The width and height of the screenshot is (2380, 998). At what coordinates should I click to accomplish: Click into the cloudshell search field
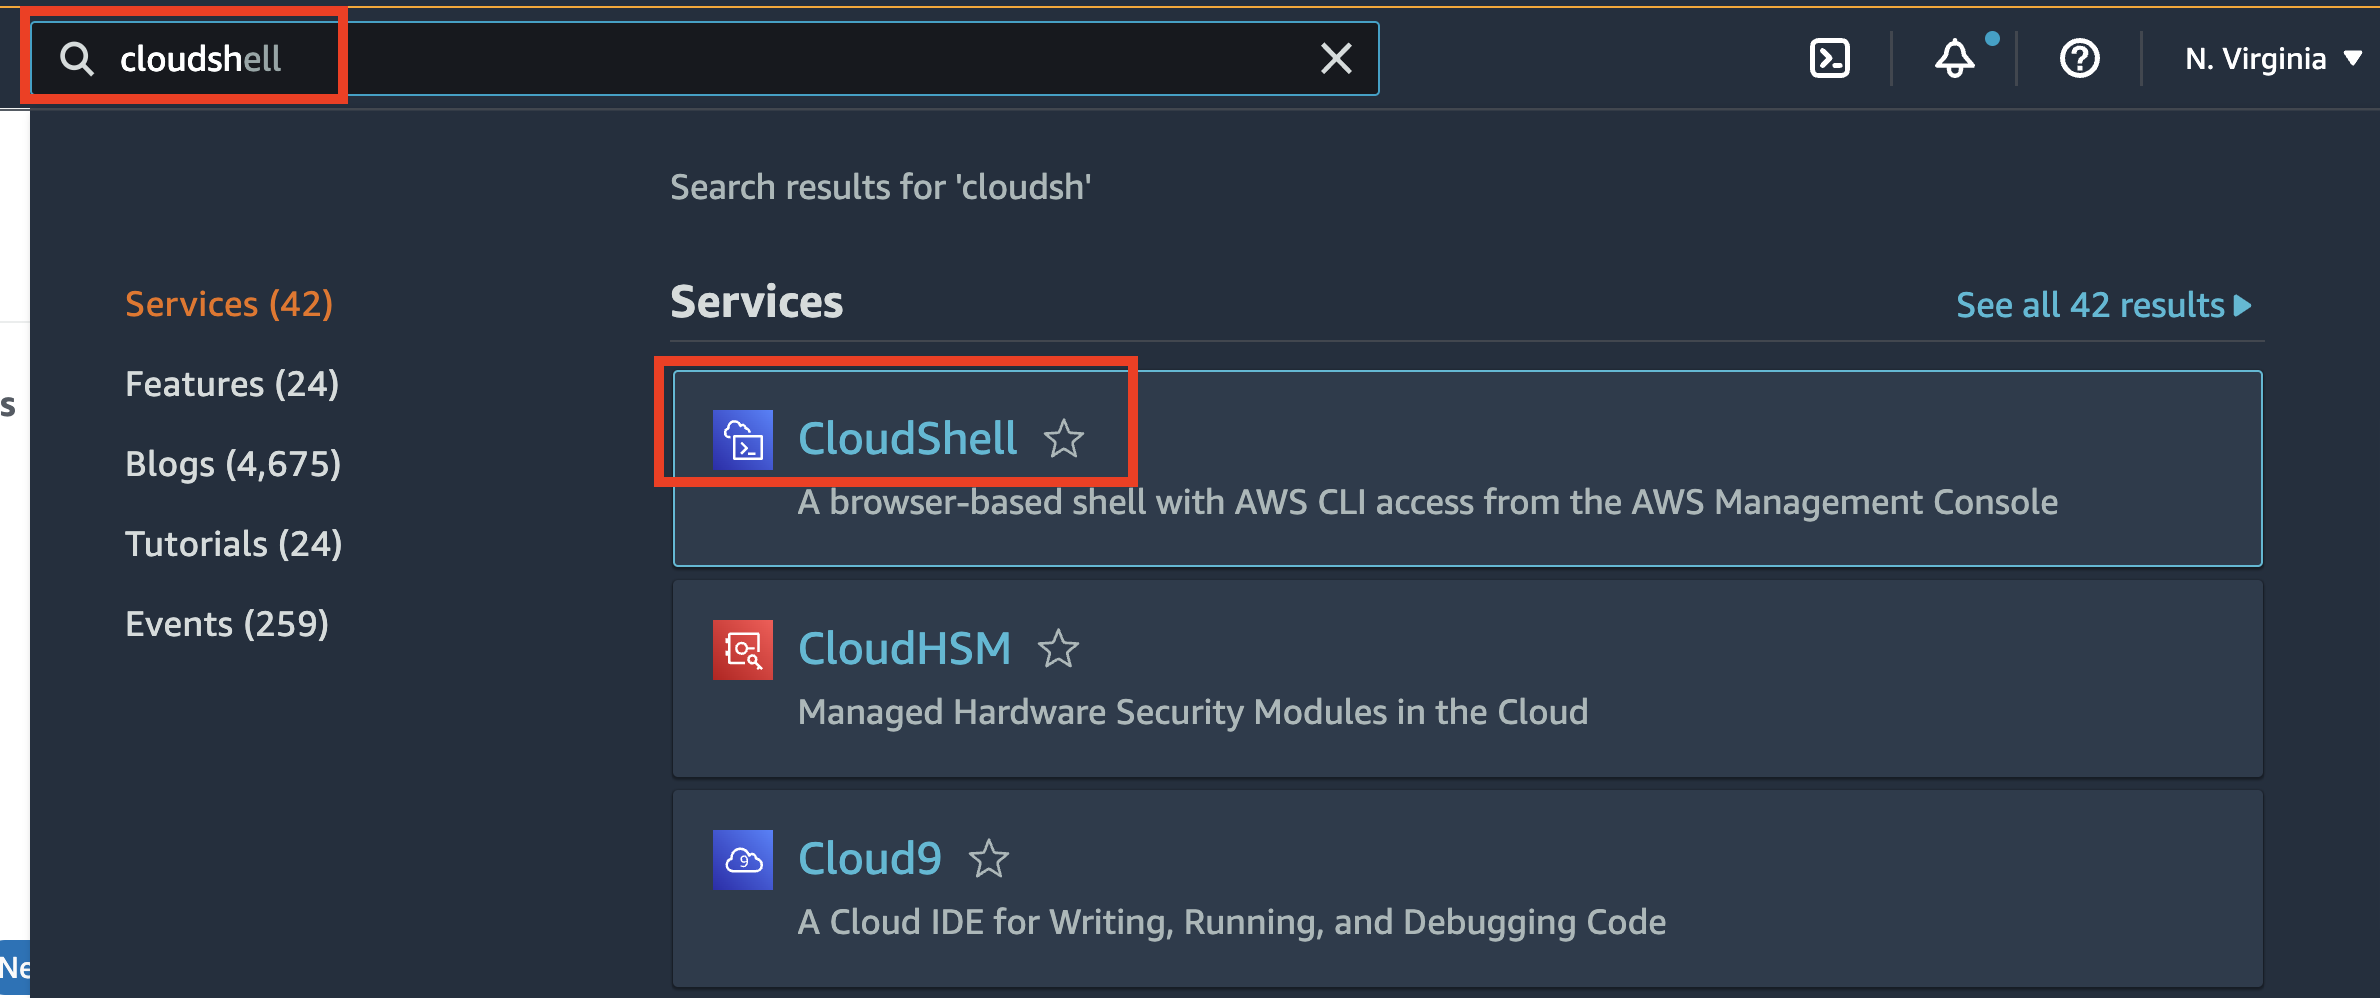(x=704, y=59)
